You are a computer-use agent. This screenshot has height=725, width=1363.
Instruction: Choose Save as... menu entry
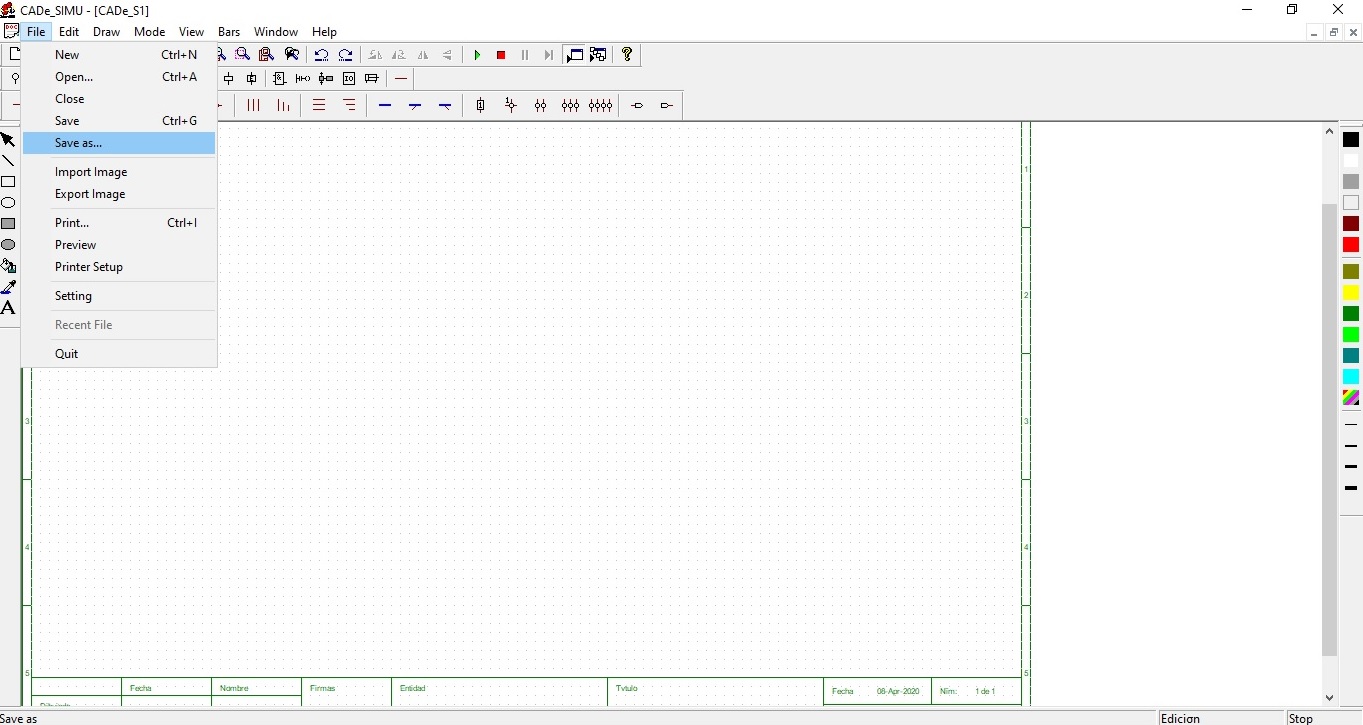pyautogui.click(x=119, y=143)
